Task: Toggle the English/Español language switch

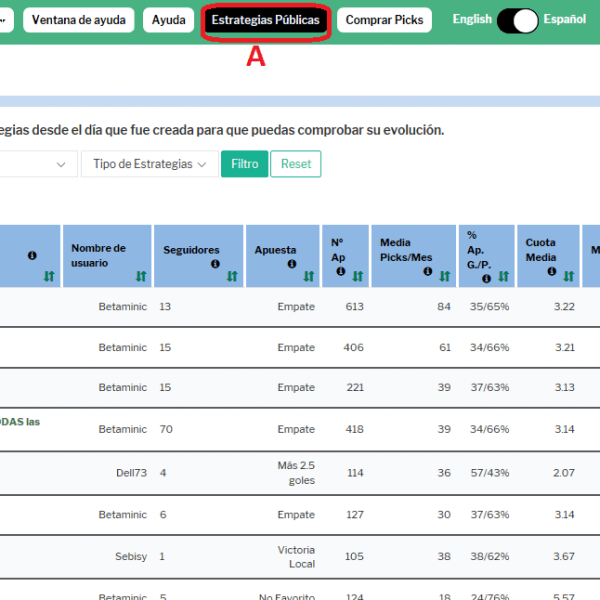Action: [518, 20]
